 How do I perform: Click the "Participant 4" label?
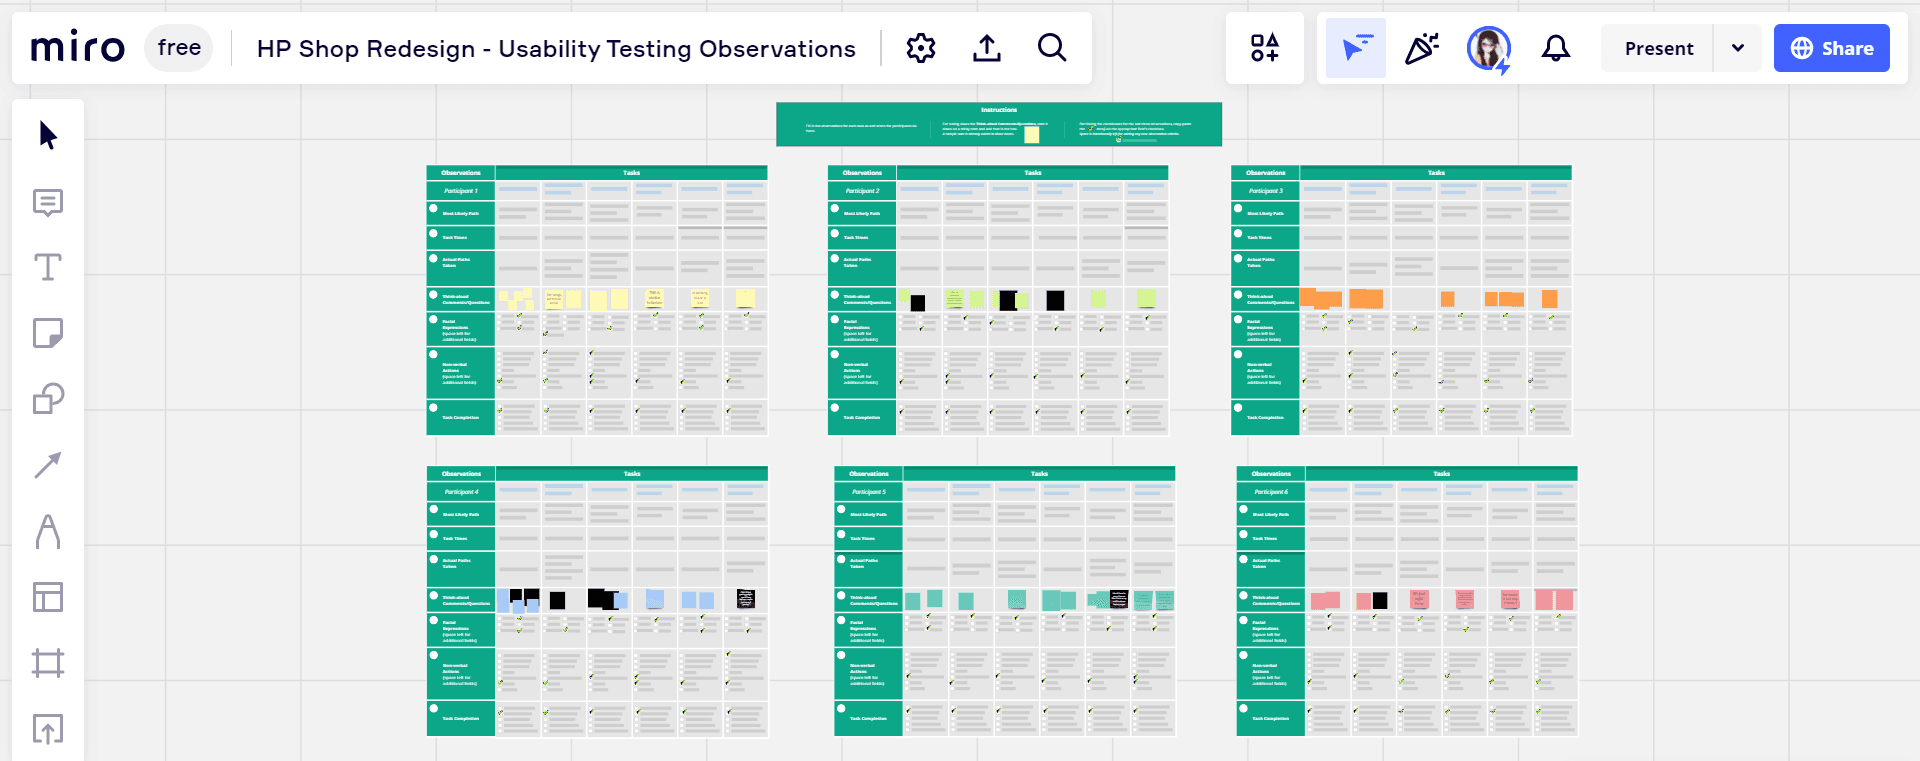[x=461, y=492]
